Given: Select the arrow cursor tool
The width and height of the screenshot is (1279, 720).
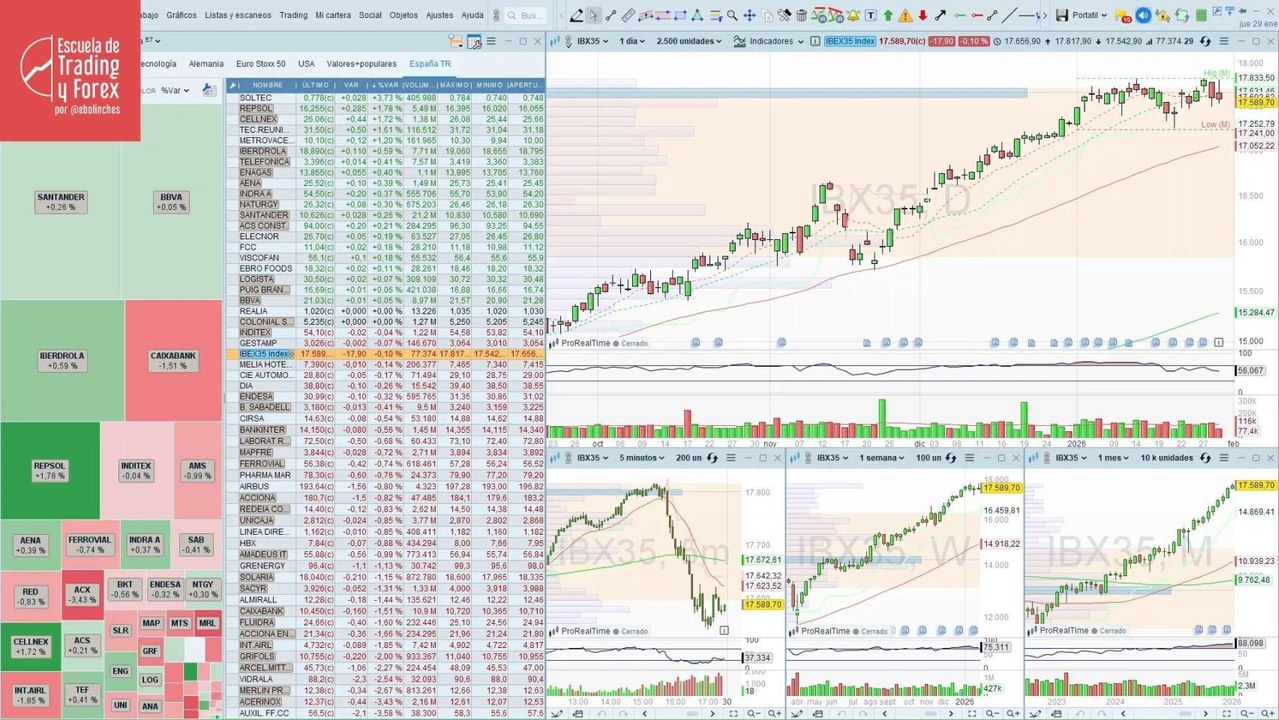Looking at the screenshot, I should tap(594, 15).
